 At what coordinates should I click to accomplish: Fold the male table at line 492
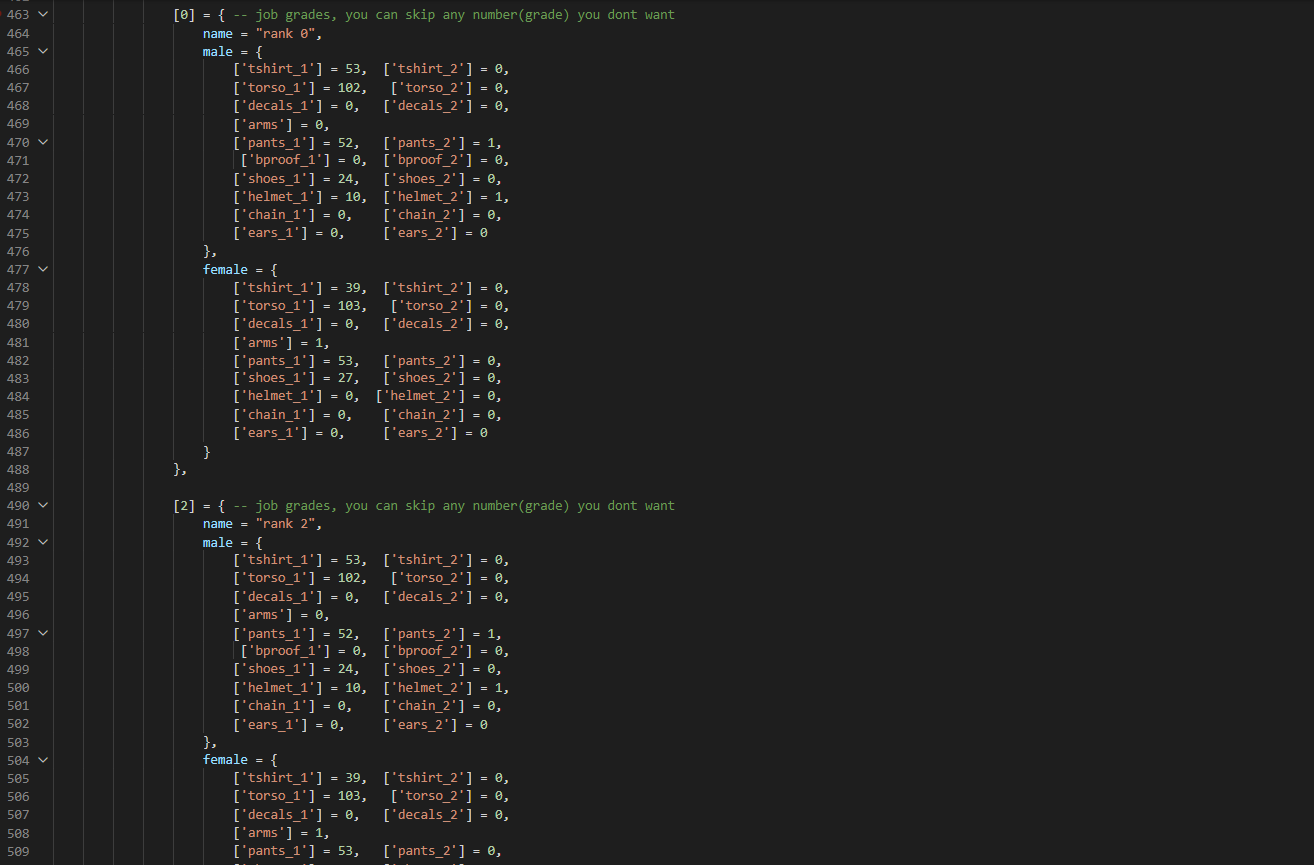(42, 542)
